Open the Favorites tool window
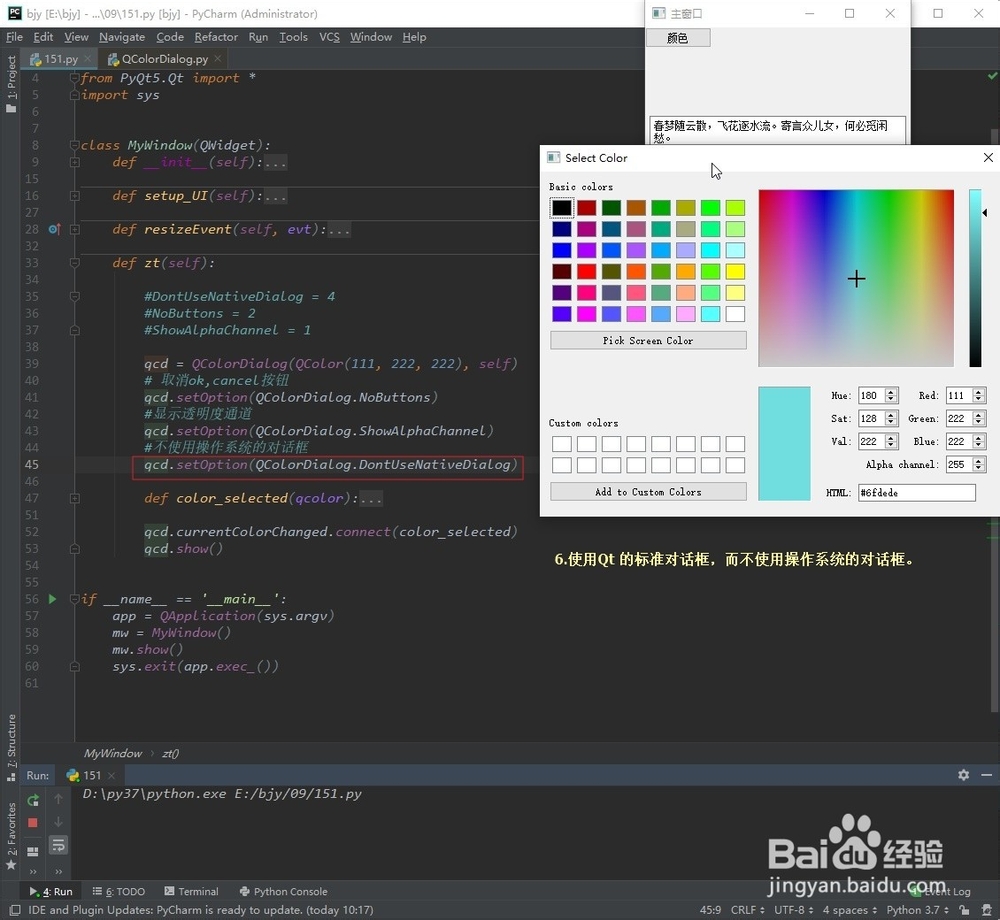This screenshot has width=1000, height=920. click(x=11, y=835)
